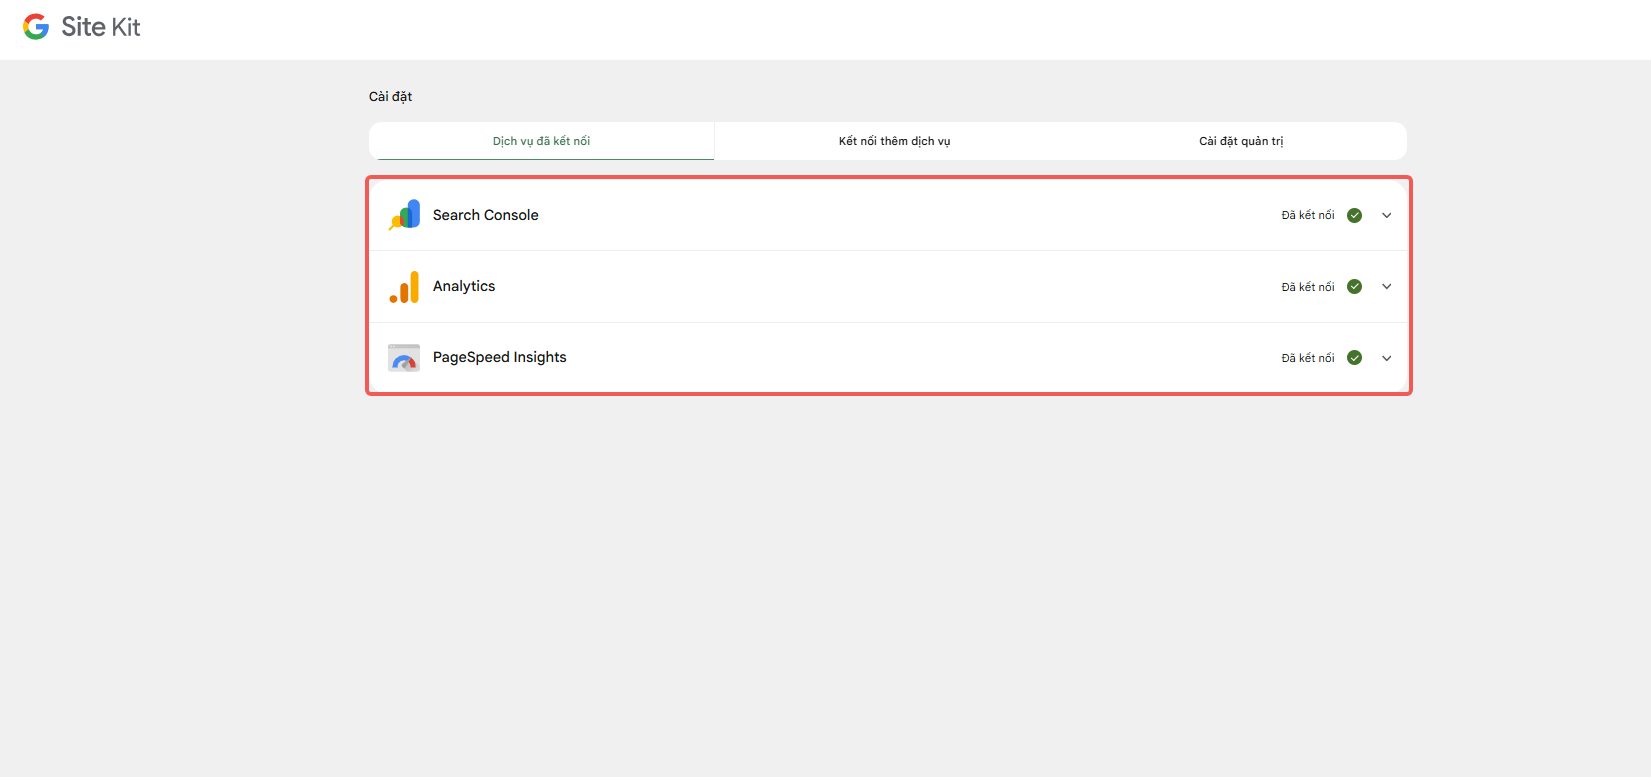Click Analytics' green connected checkmark
This screenshot has height=777, width=1651.
pos(1354,287)
